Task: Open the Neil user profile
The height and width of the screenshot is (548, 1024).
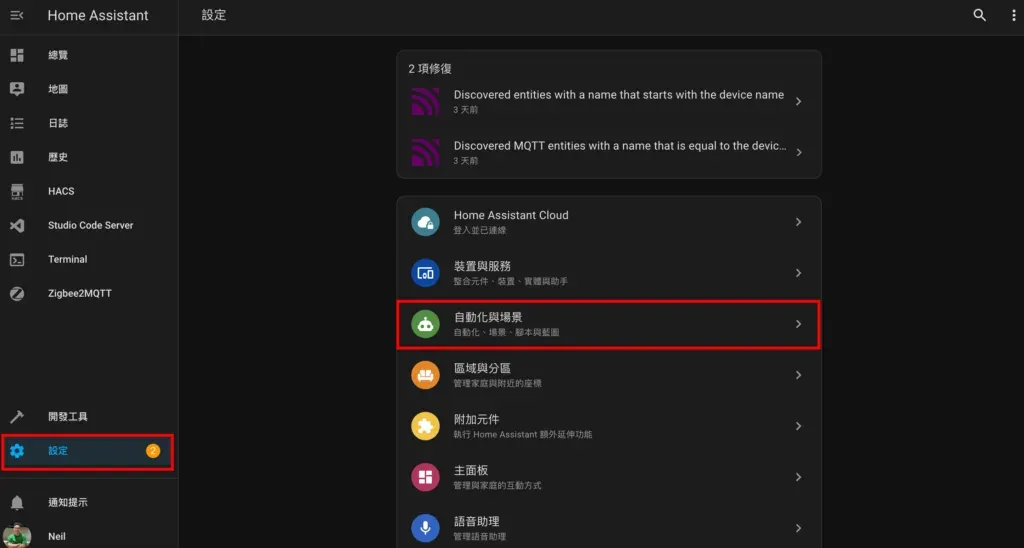Action: pyautogui.click(x=57, y=536)
